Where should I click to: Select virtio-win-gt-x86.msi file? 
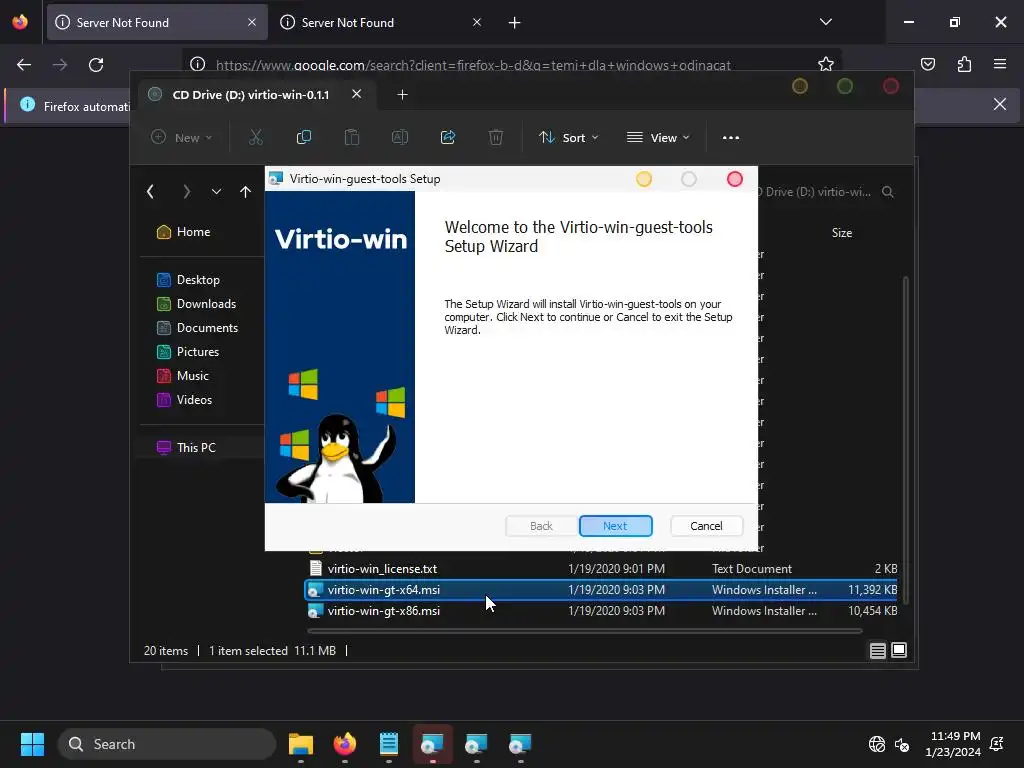coord(601,611)
